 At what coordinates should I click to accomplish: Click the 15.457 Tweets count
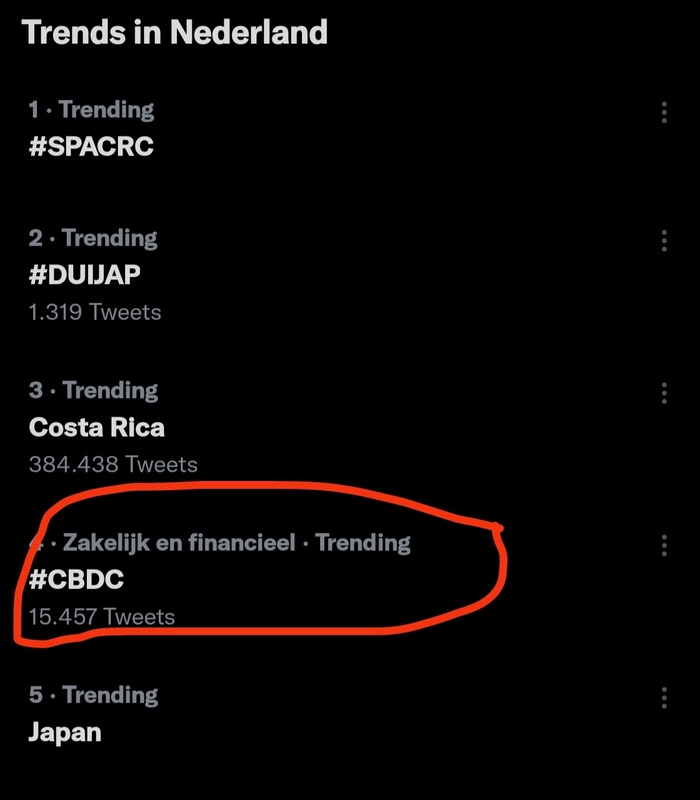(x=101, y=616)
